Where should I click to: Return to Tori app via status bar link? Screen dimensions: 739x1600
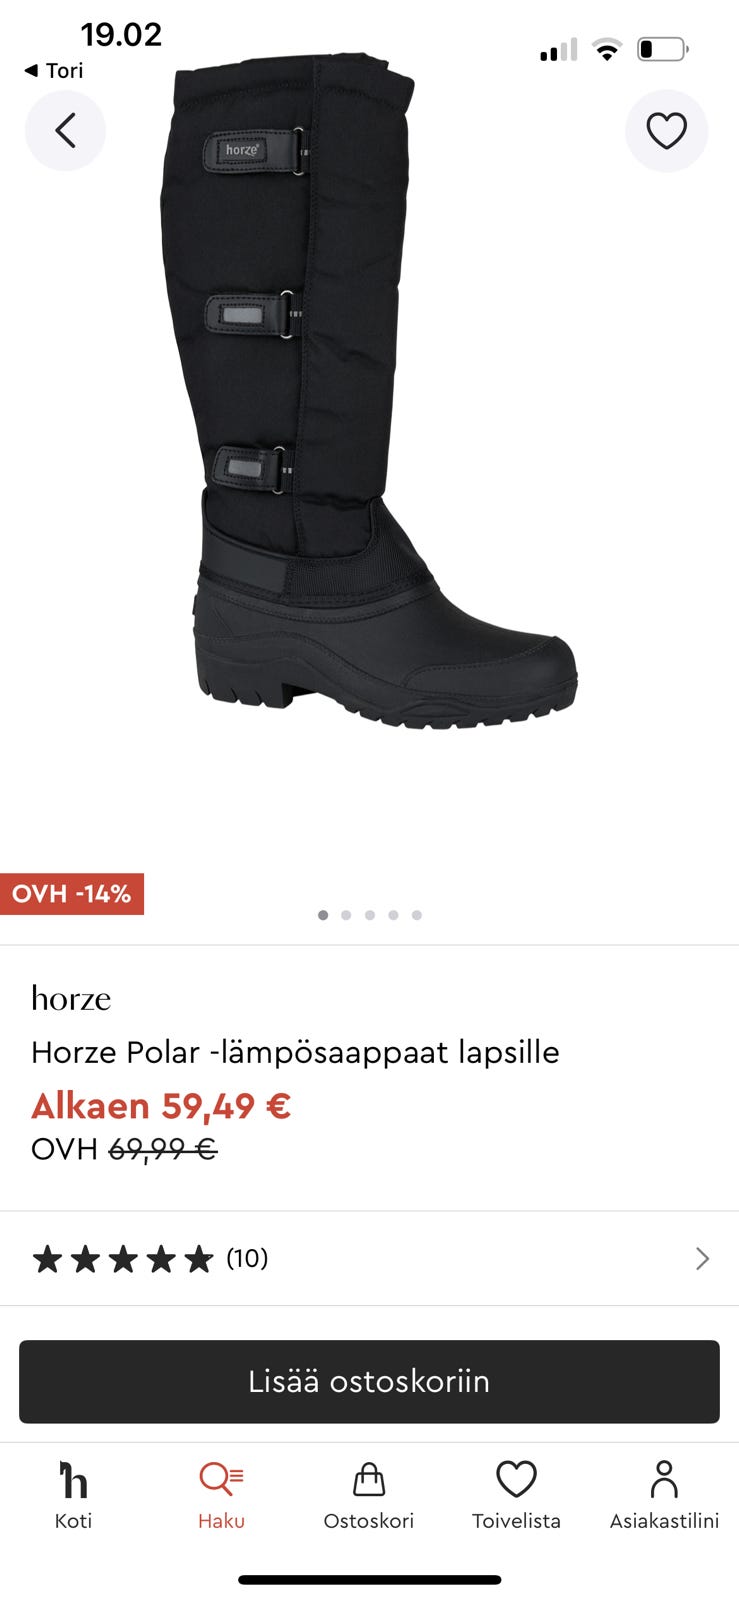[x=54, y=71]
